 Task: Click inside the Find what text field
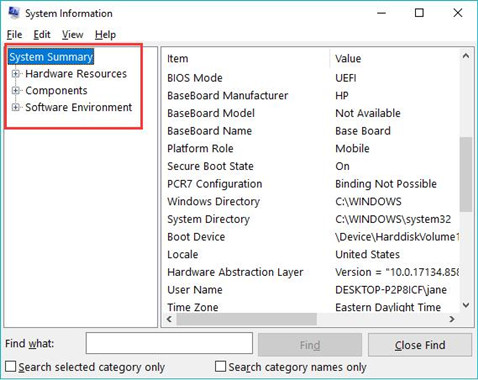pyautogui.click(x=169, y=343)
